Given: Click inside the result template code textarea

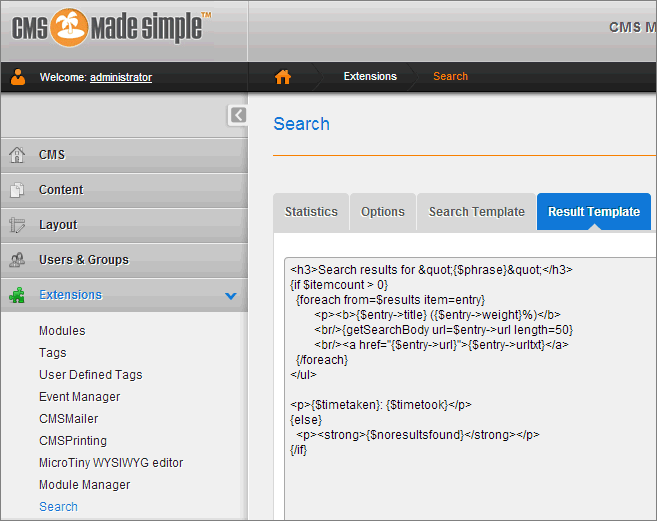Looking at the screenshot, I should 470,389.
